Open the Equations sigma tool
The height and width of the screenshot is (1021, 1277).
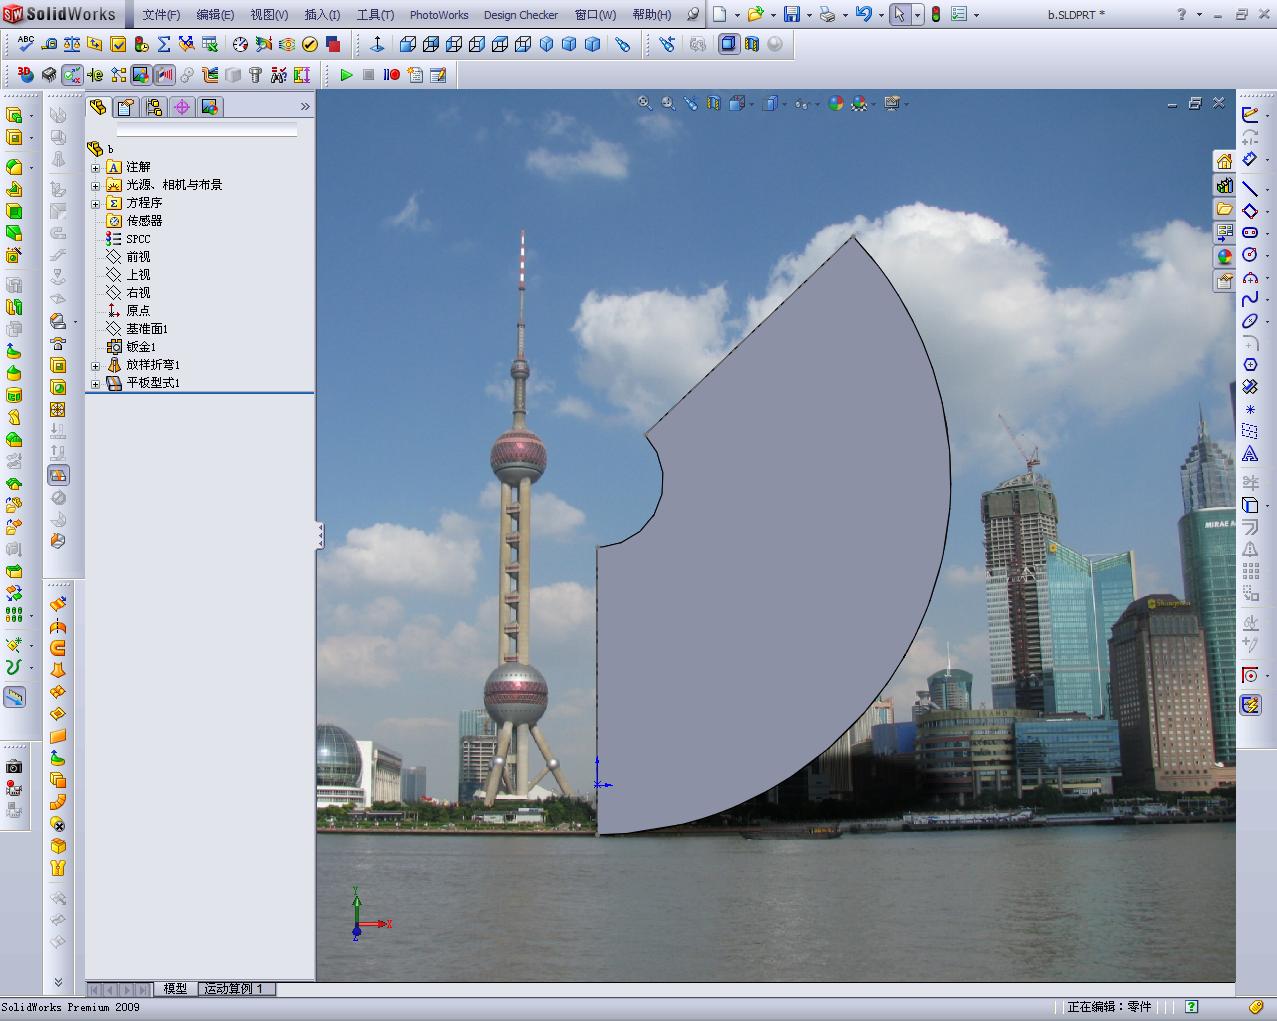point(164,44)
